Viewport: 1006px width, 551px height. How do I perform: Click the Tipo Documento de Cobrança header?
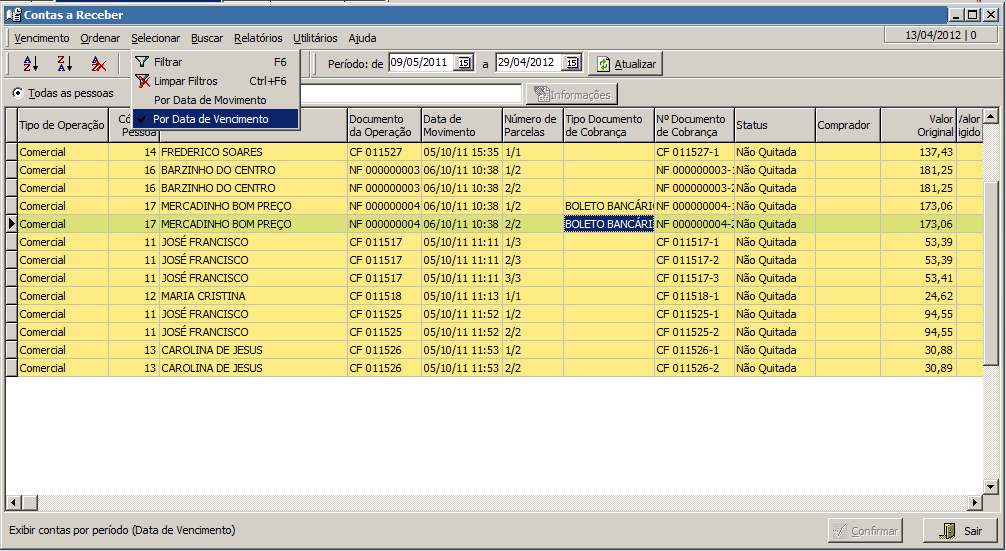click(x=609, y=125)
